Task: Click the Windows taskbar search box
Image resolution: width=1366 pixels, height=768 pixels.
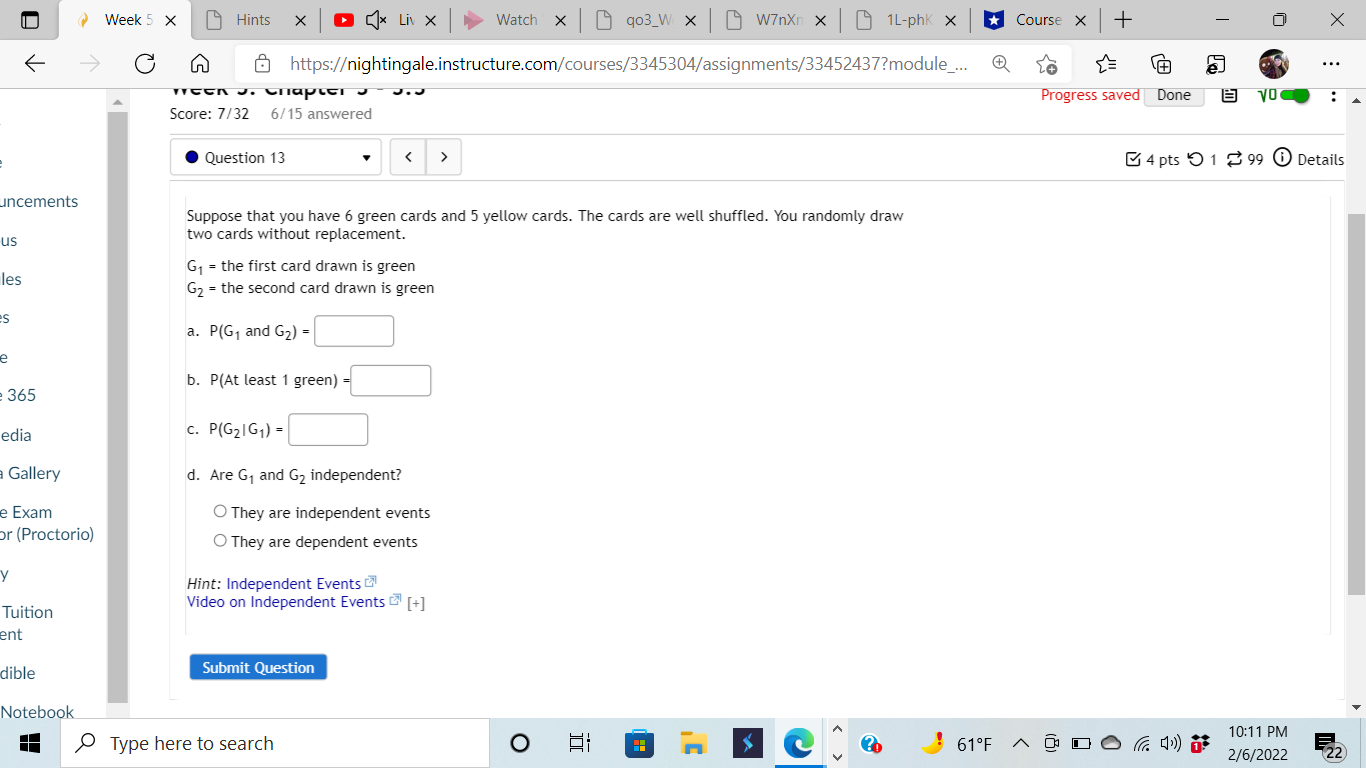Action: pyautogui.click(x=277, y=743)
